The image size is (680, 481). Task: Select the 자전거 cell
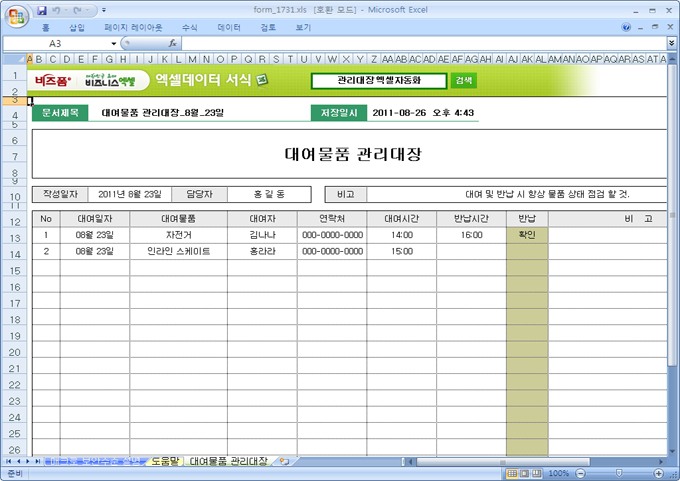coord(178,235)
